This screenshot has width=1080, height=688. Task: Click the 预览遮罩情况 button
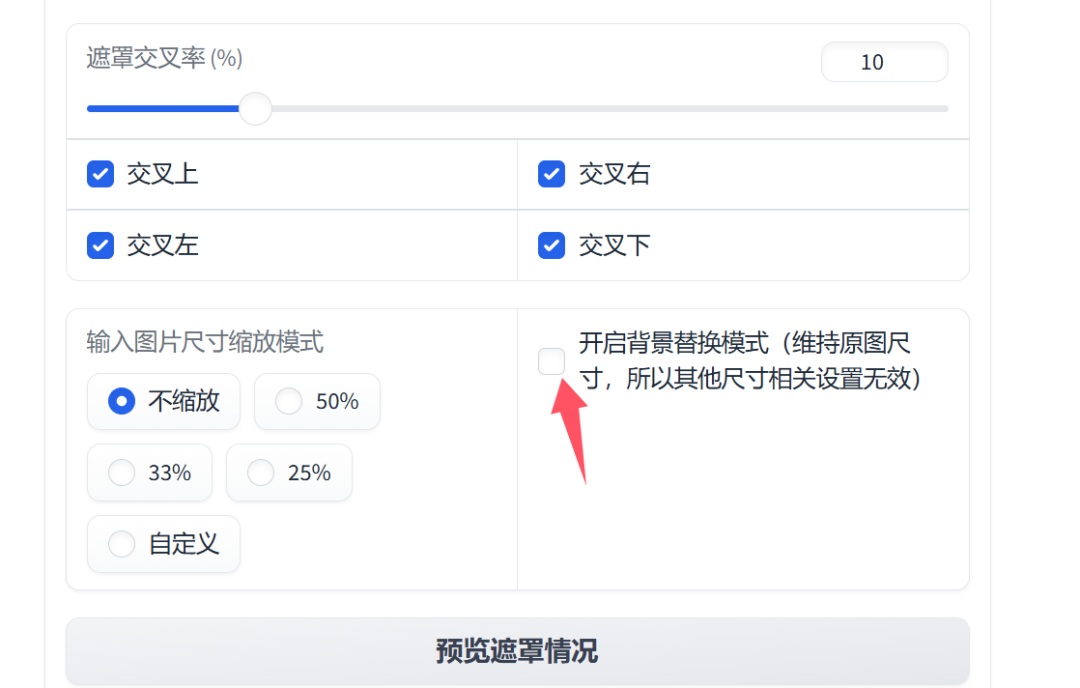tap(517, 651)
